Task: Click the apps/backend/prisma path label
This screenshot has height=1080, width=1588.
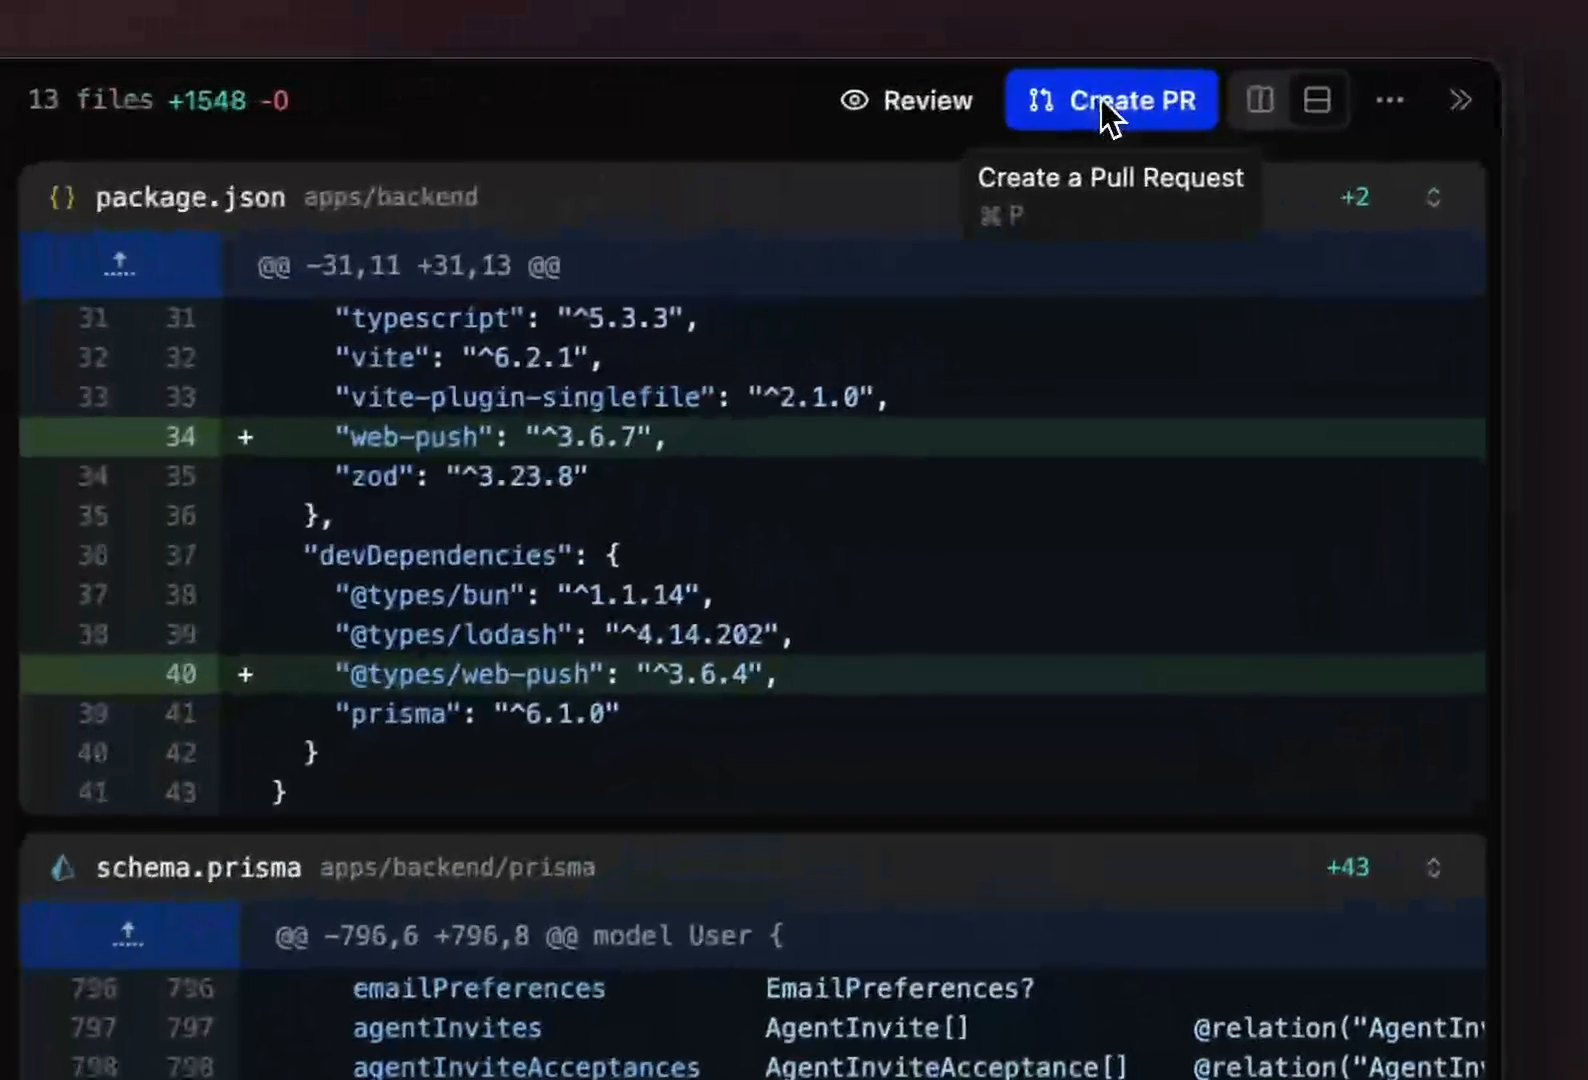Action: (458, 867)
